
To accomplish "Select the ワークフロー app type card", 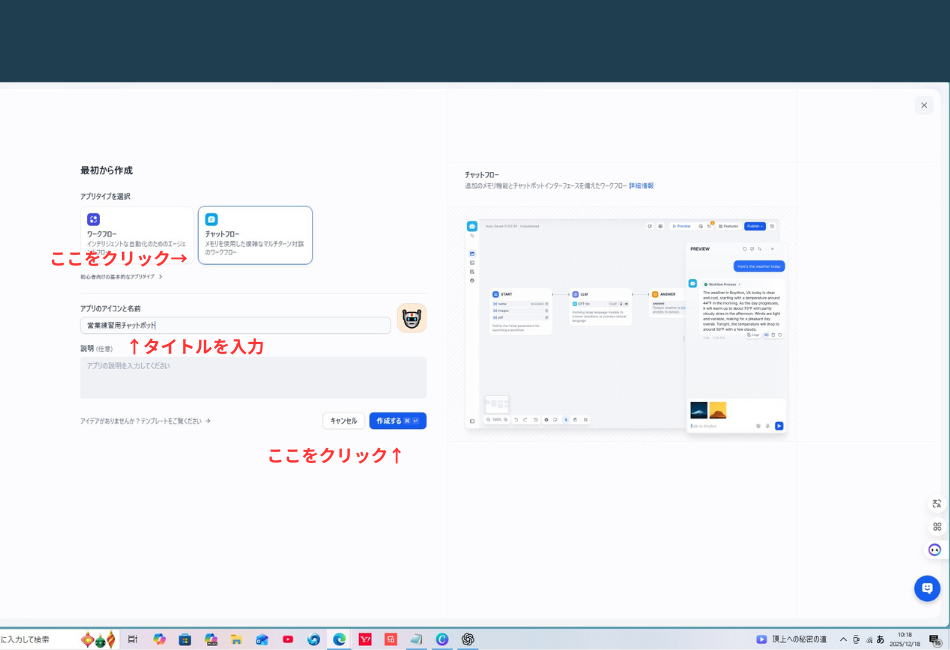I will 137,235.
